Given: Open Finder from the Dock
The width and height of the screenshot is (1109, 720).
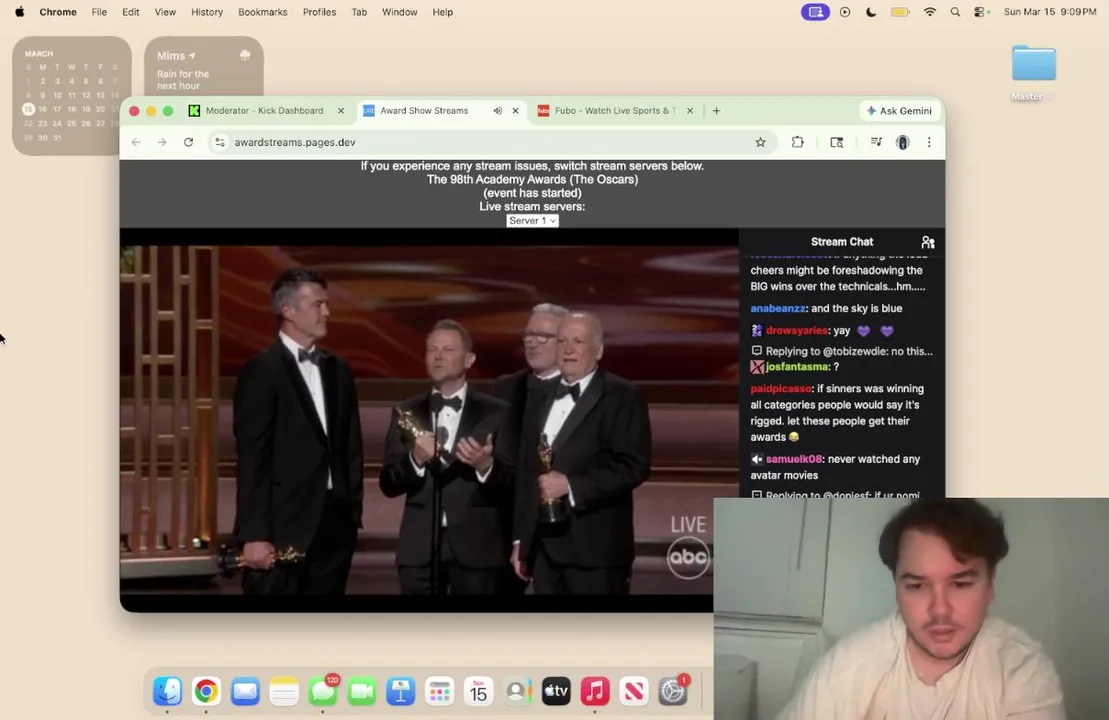Looking at the screenshot, I should [x=168, y=691].
